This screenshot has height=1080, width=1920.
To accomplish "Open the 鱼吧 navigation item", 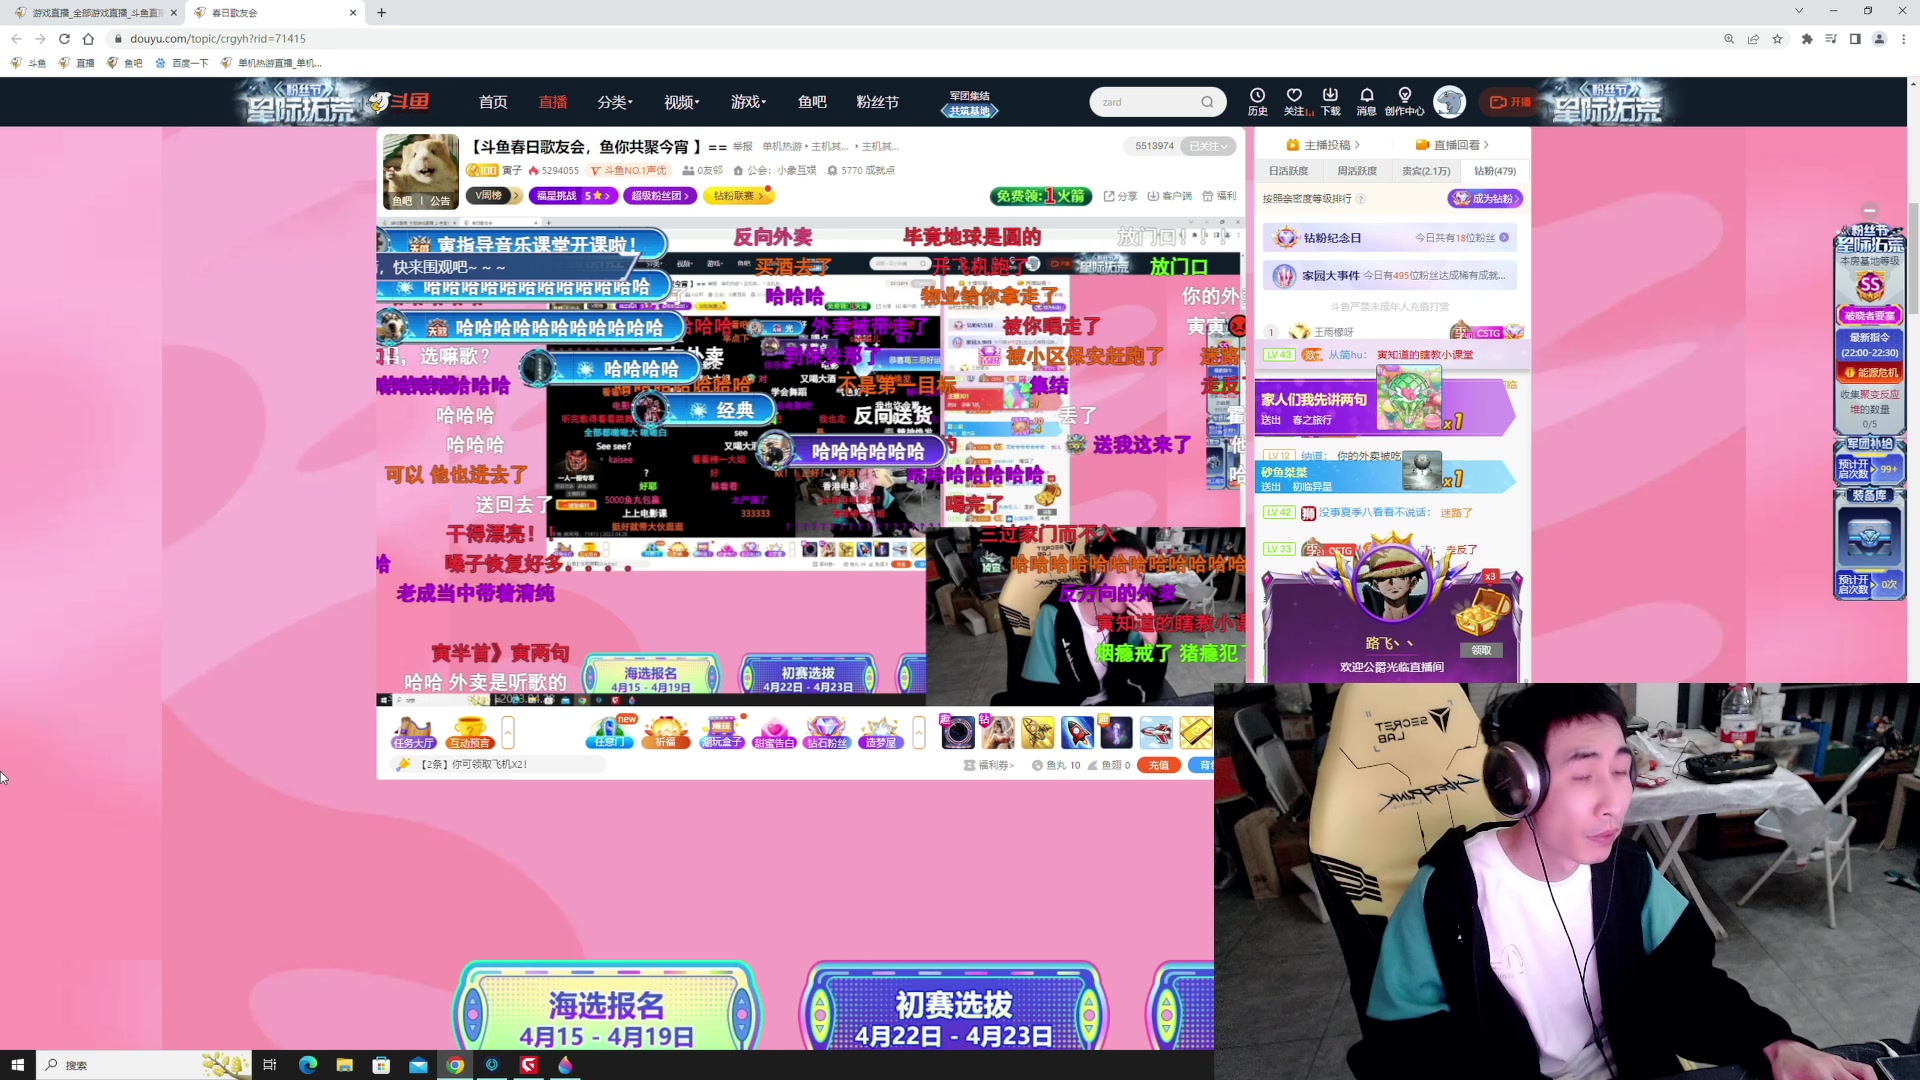I will [x=812, y=102].
